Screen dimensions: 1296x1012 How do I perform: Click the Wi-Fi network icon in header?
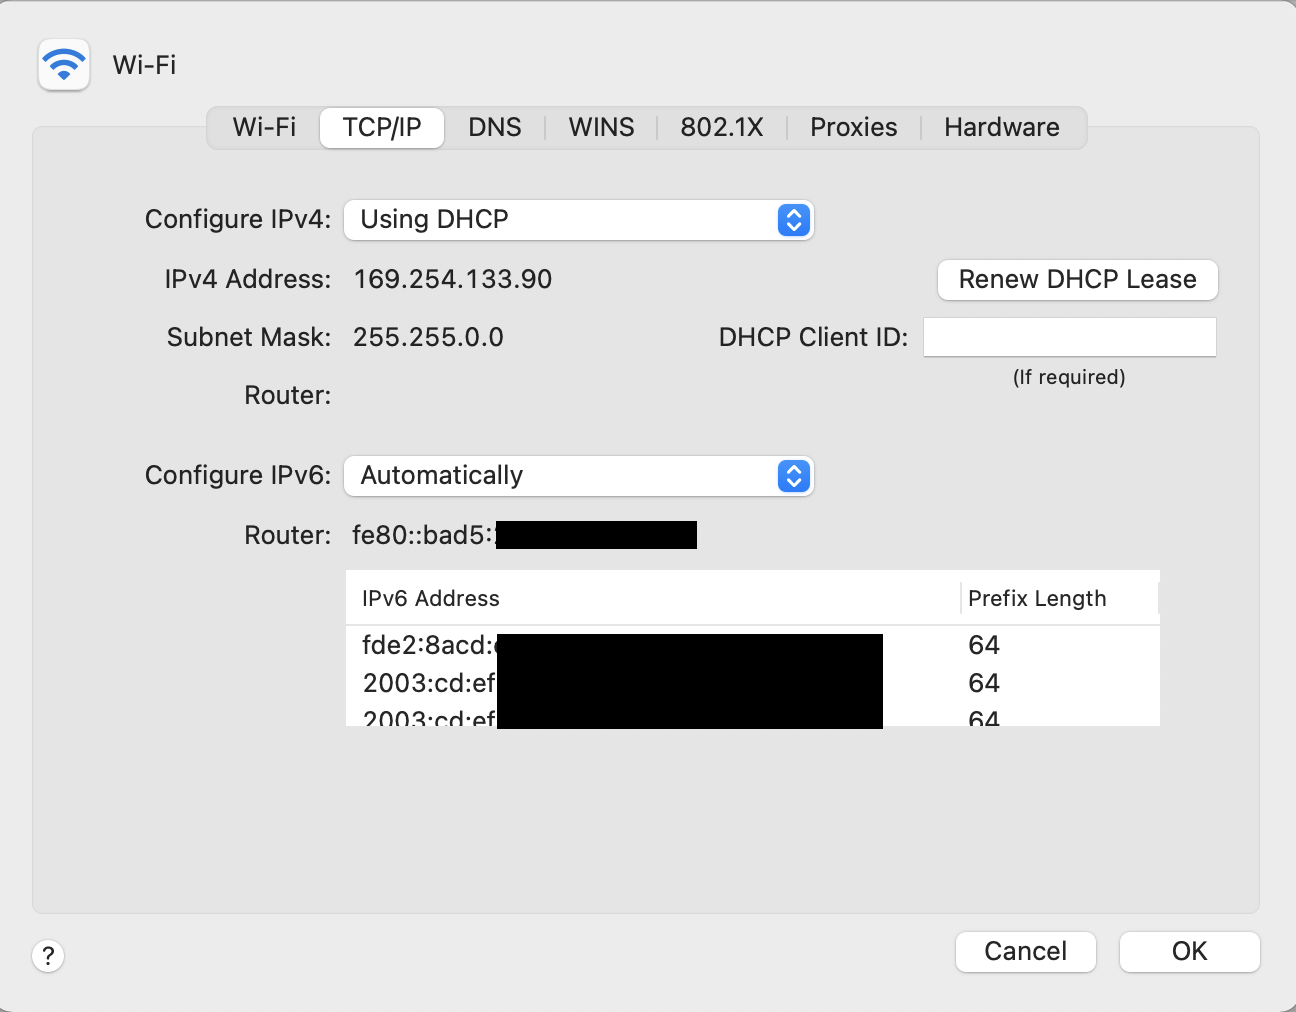click(64, 65)
